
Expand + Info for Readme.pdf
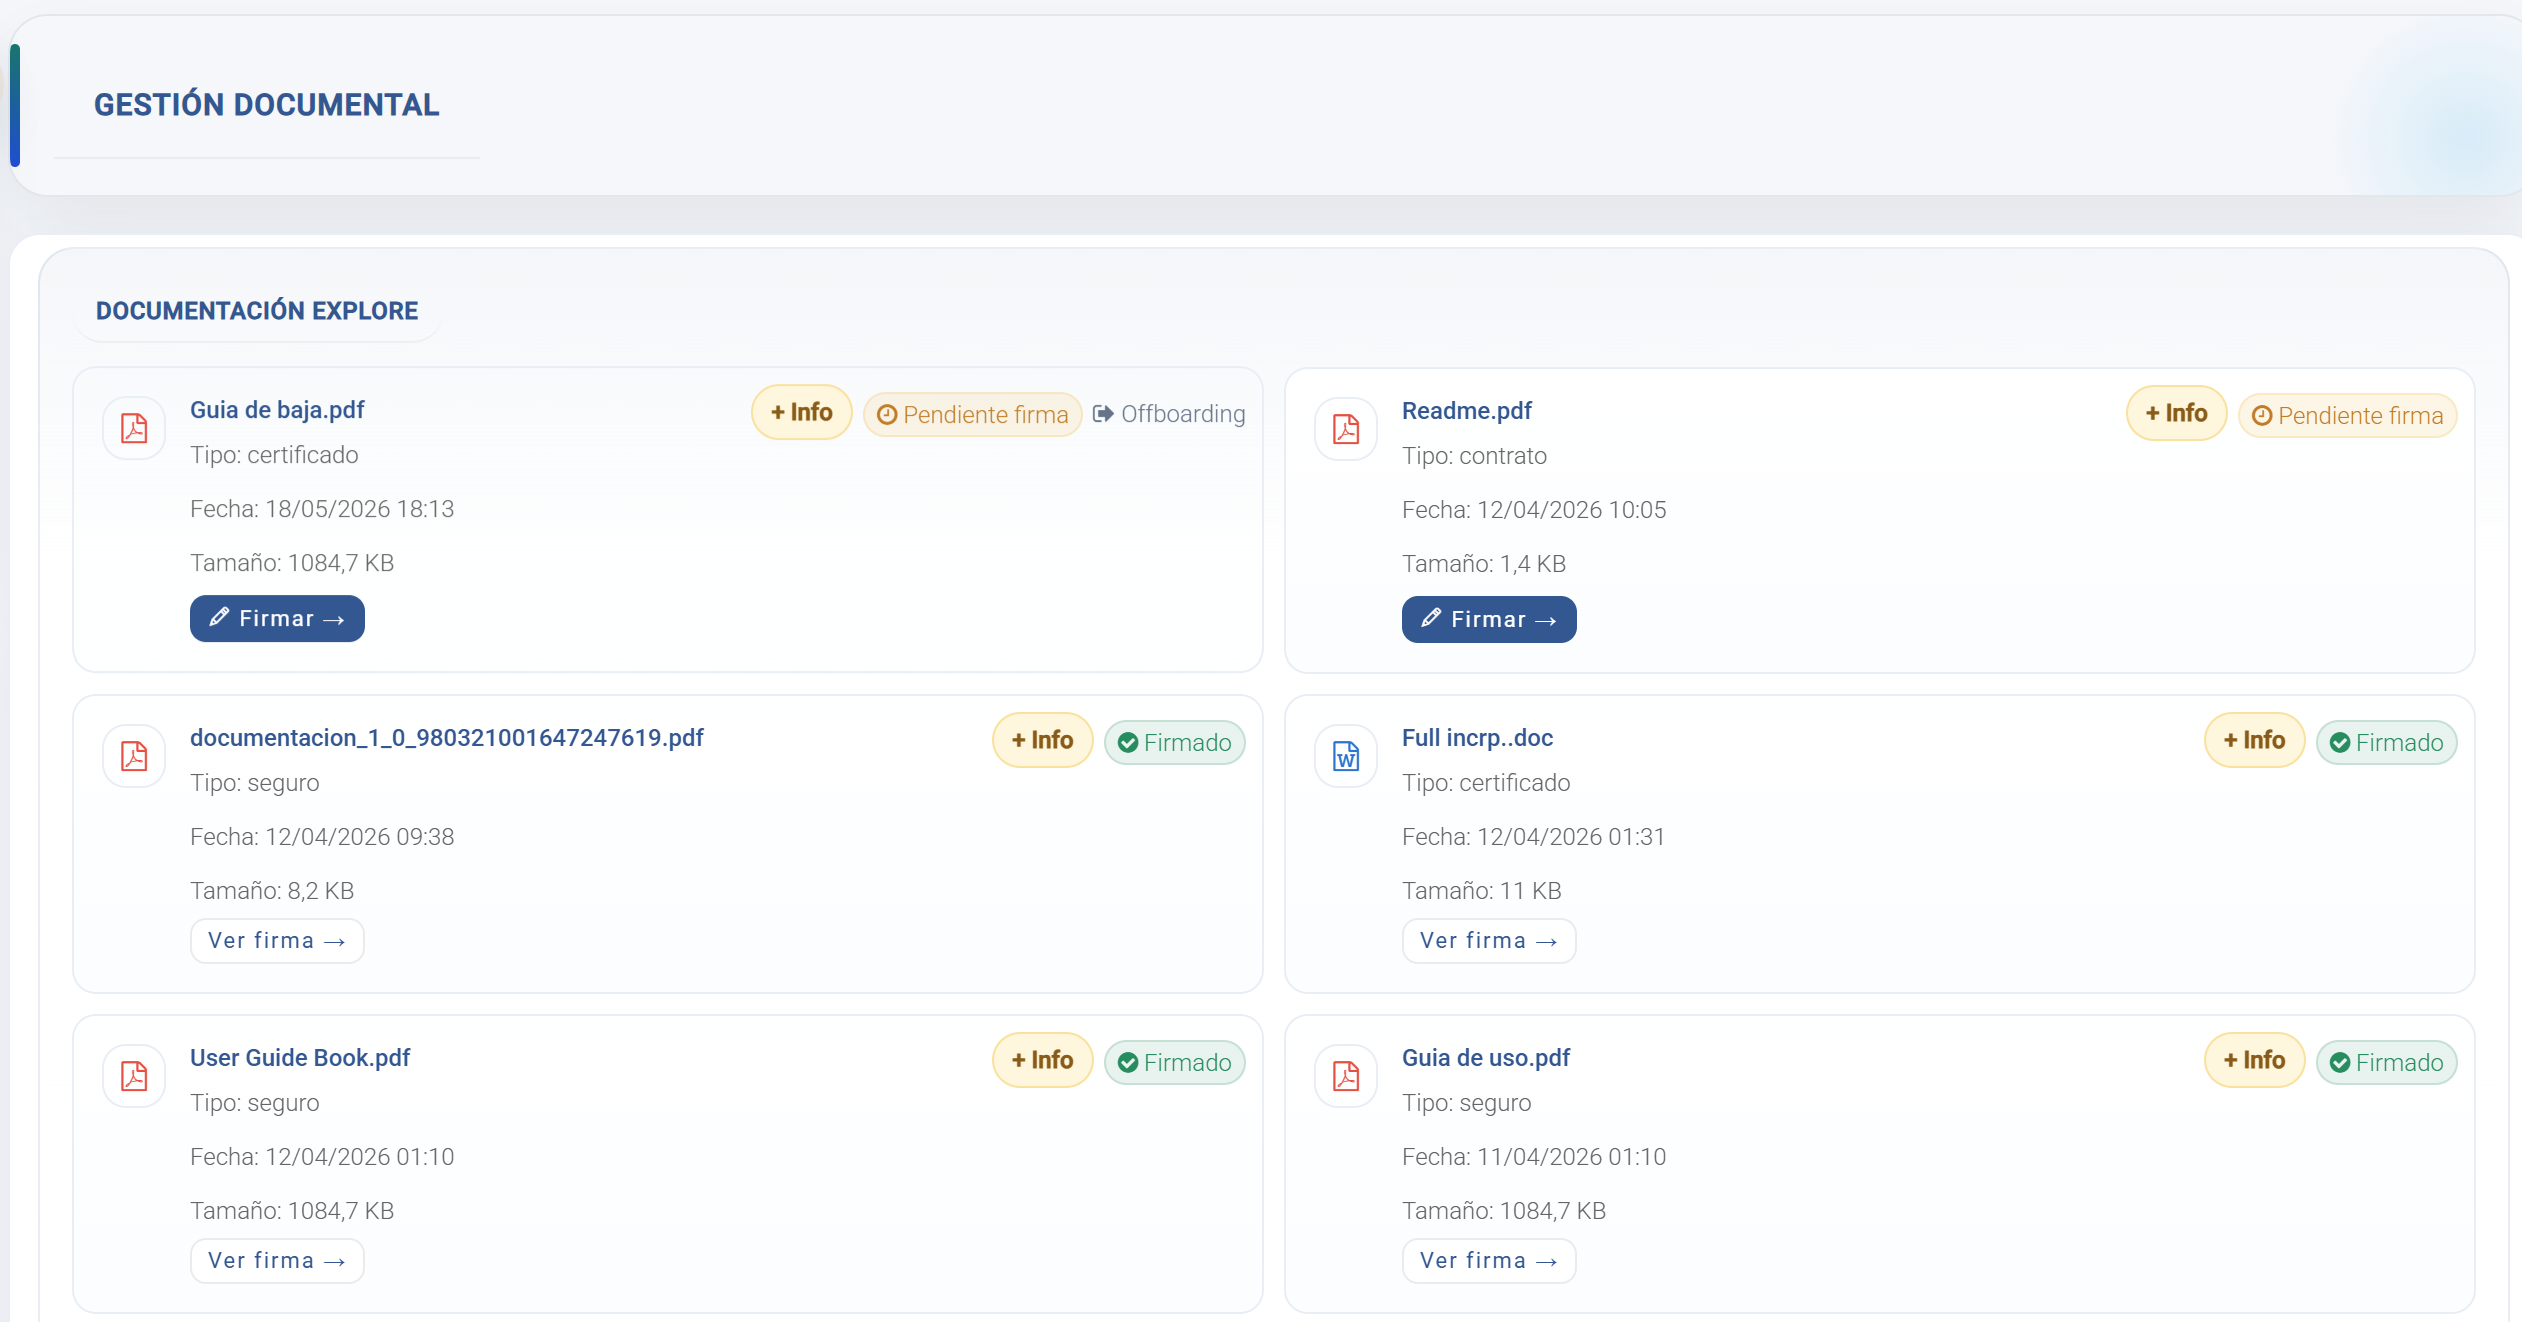(2177, 413)
